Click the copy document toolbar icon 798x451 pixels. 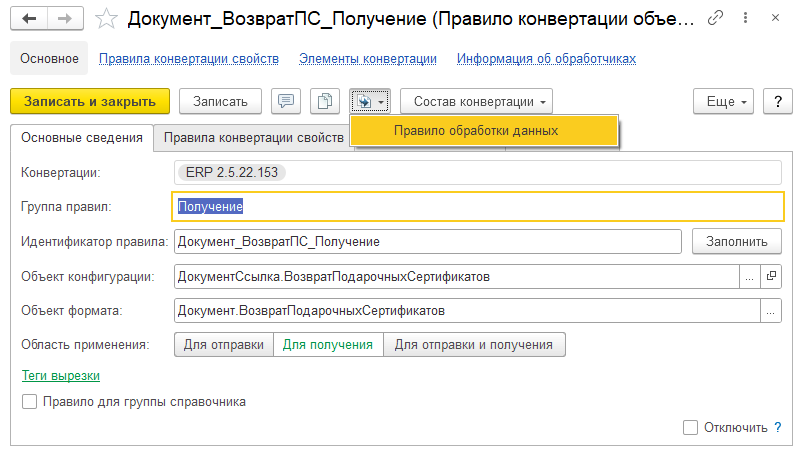click(x=325, y=101)
